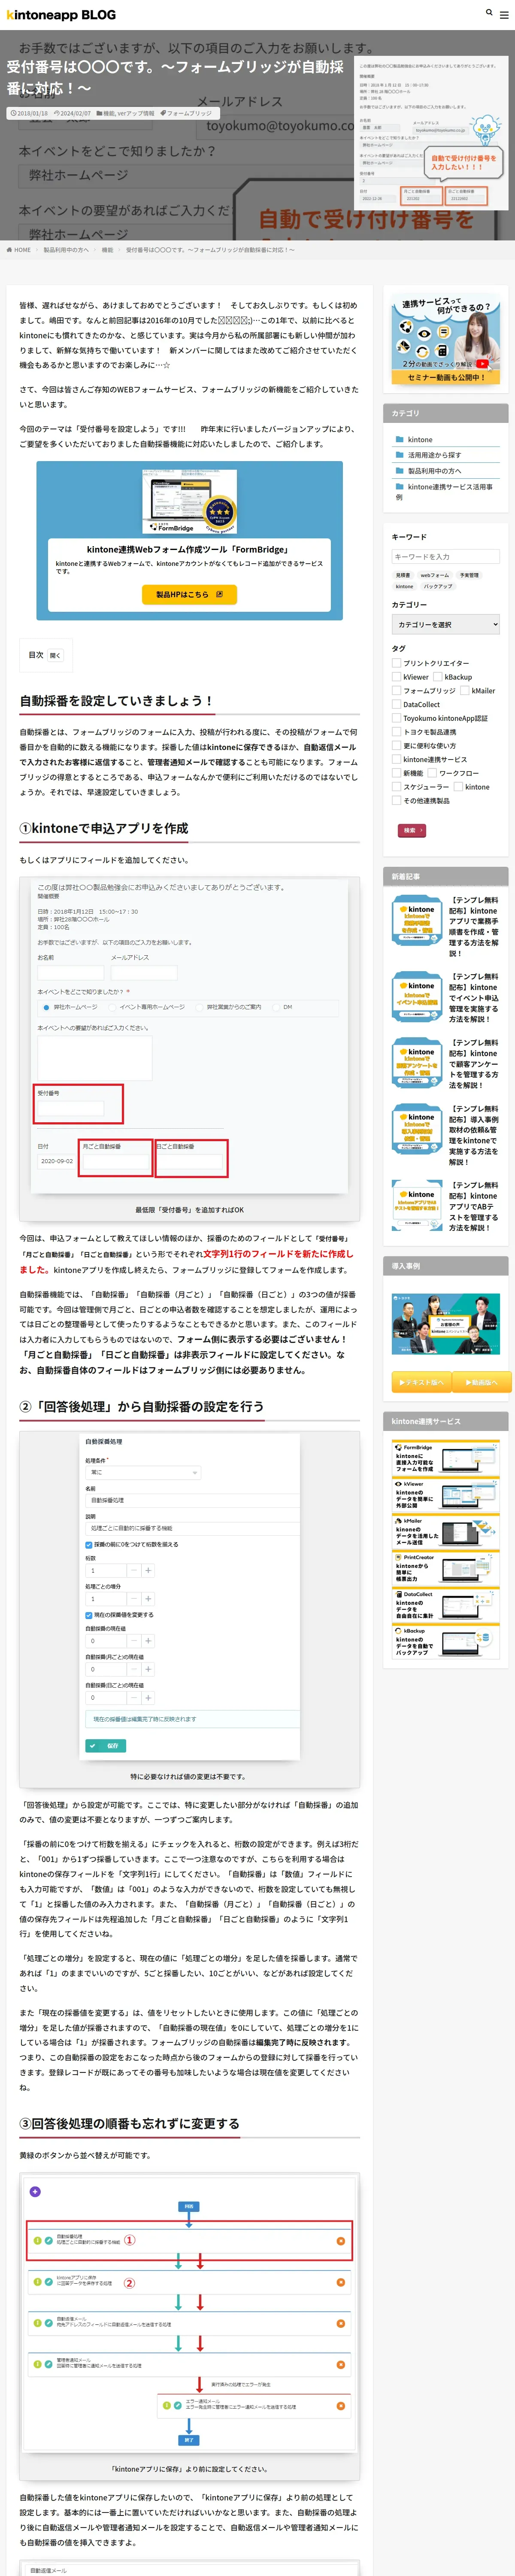Check the kViewer tag checkbox
The height and width of the screenshot is (2576, 515).
pyautogui.click(x=396, y=677)
